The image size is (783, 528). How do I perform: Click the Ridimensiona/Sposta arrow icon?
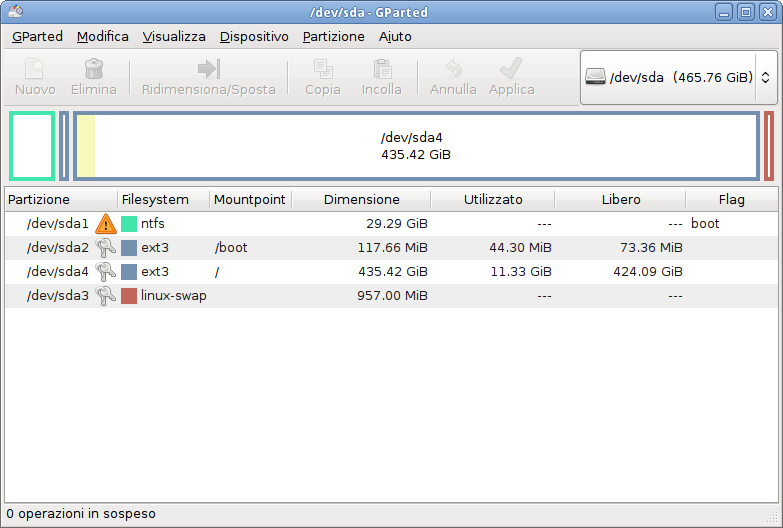(x=209, y=69)
